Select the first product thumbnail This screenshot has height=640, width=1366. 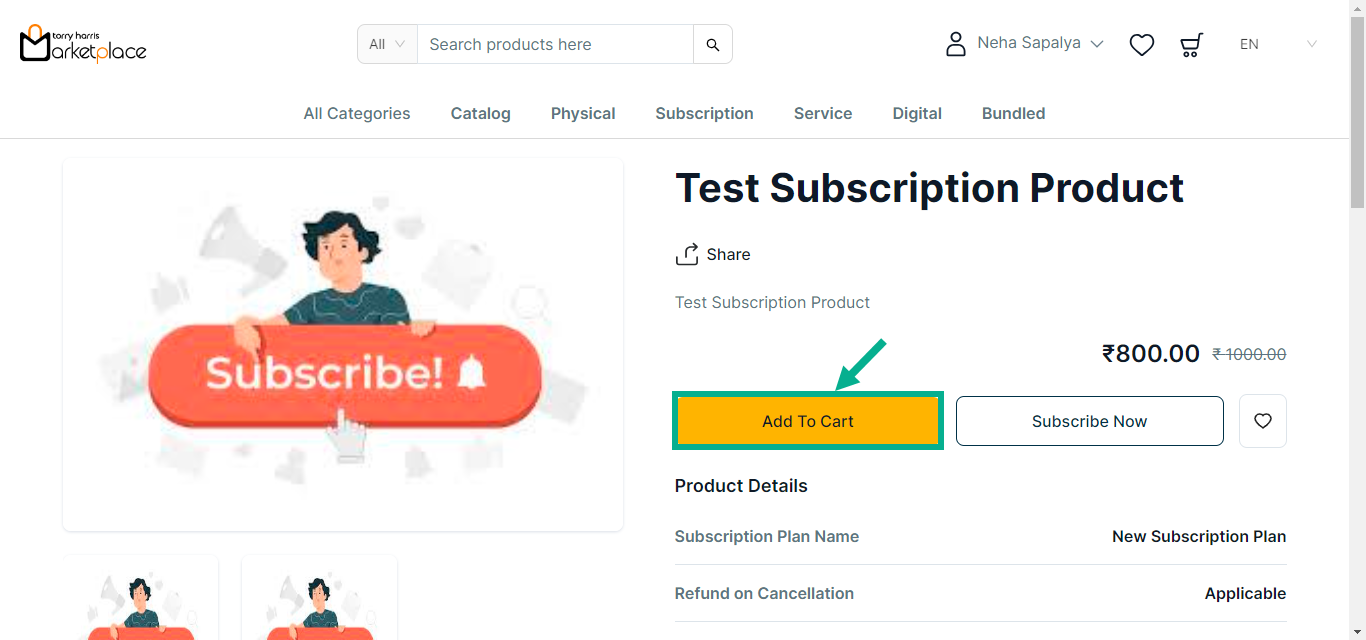tap(141, 598)
